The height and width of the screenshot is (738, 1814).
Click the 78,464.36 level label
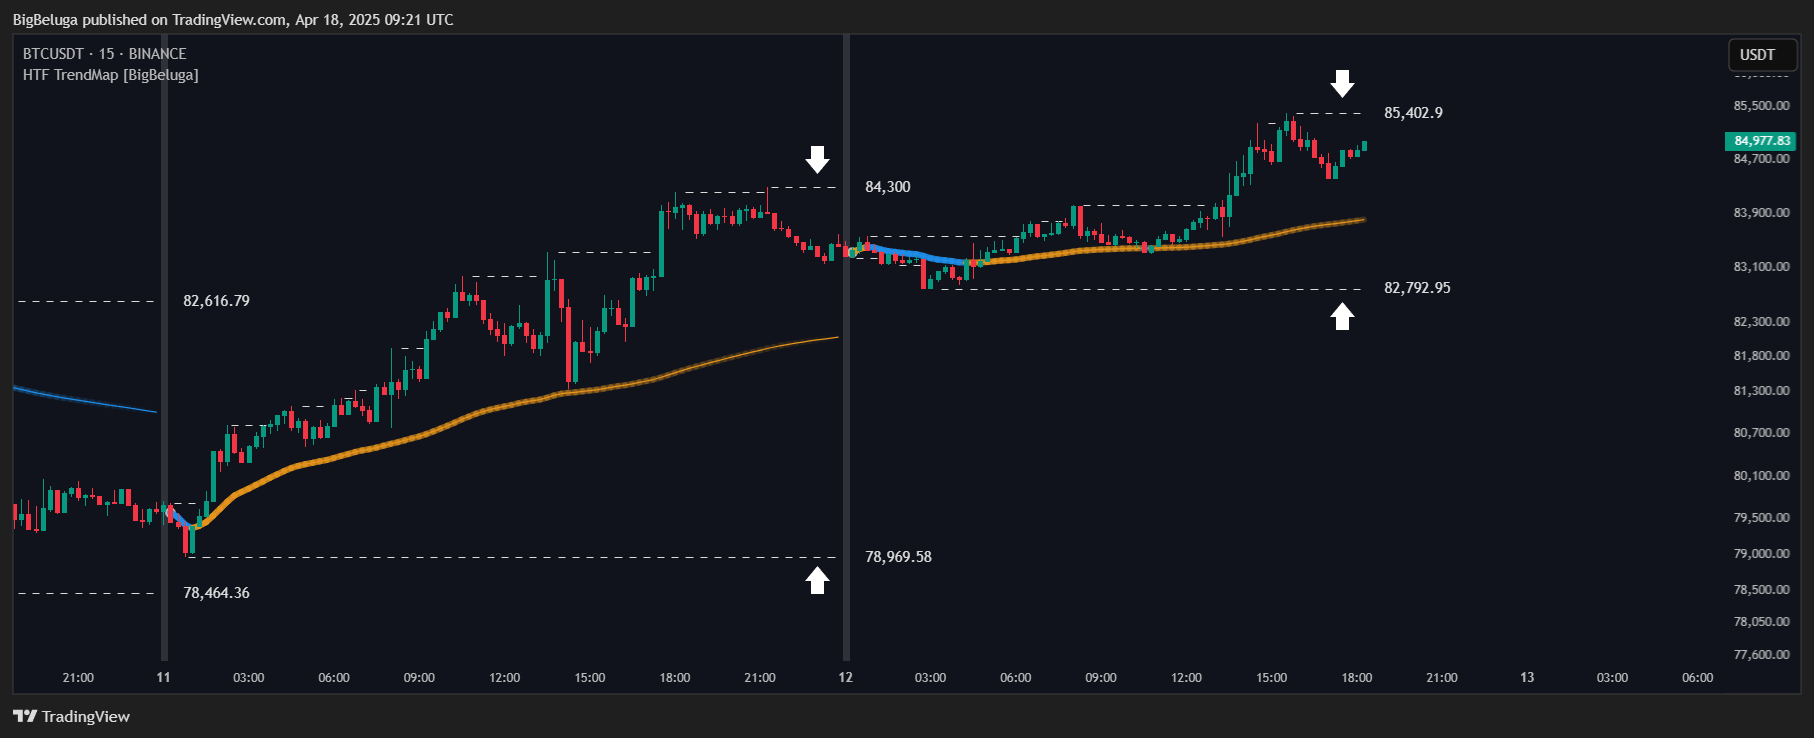216,593
